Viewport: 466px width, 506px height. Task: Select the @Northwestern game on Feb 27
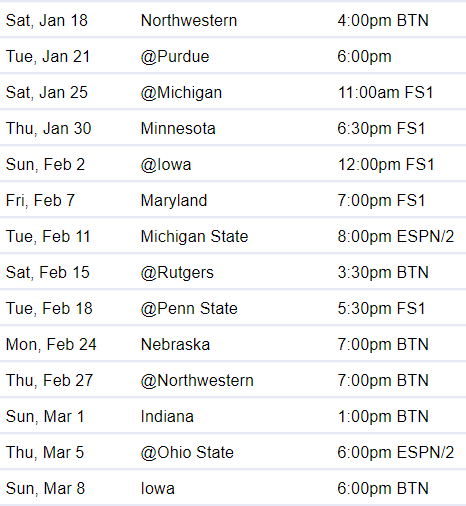(x=197, y=381)
